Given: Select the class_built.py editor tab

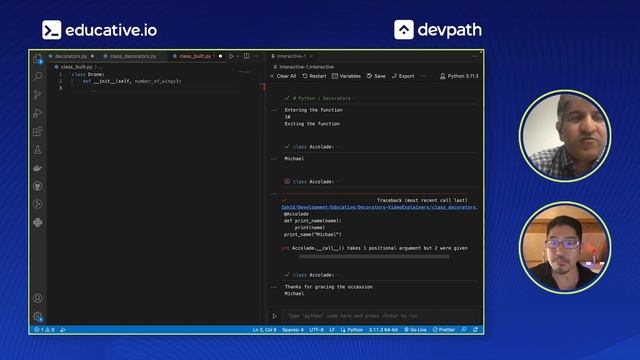Looking at the screenshot, I should pos(195,56).
